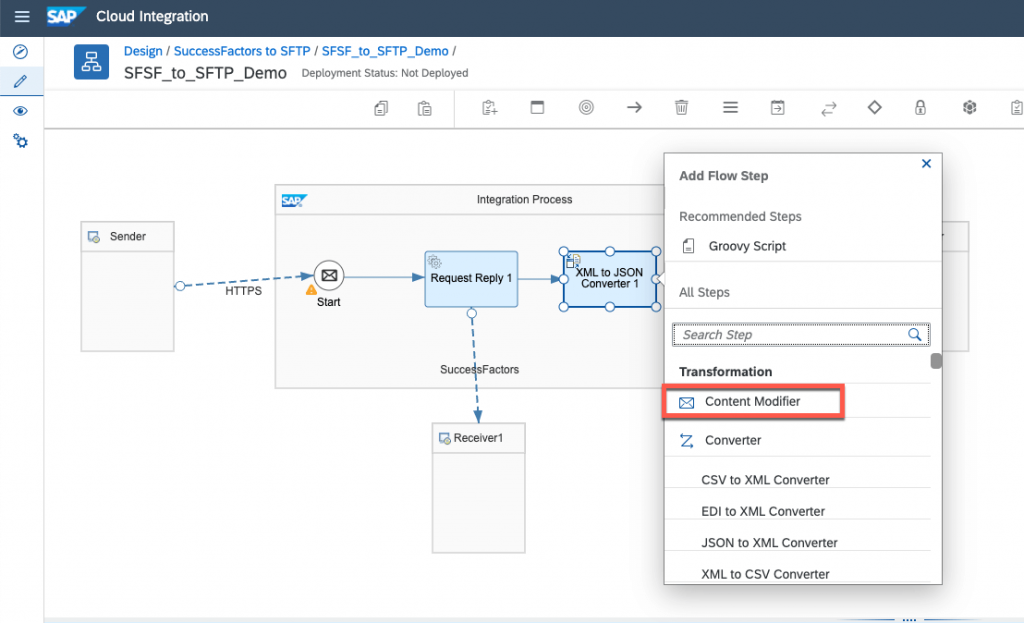The height and width of the screenshot is (623, 1024).
Task: Focus the Search Step field
Action: pyautogui.click(x=801, y=335)
